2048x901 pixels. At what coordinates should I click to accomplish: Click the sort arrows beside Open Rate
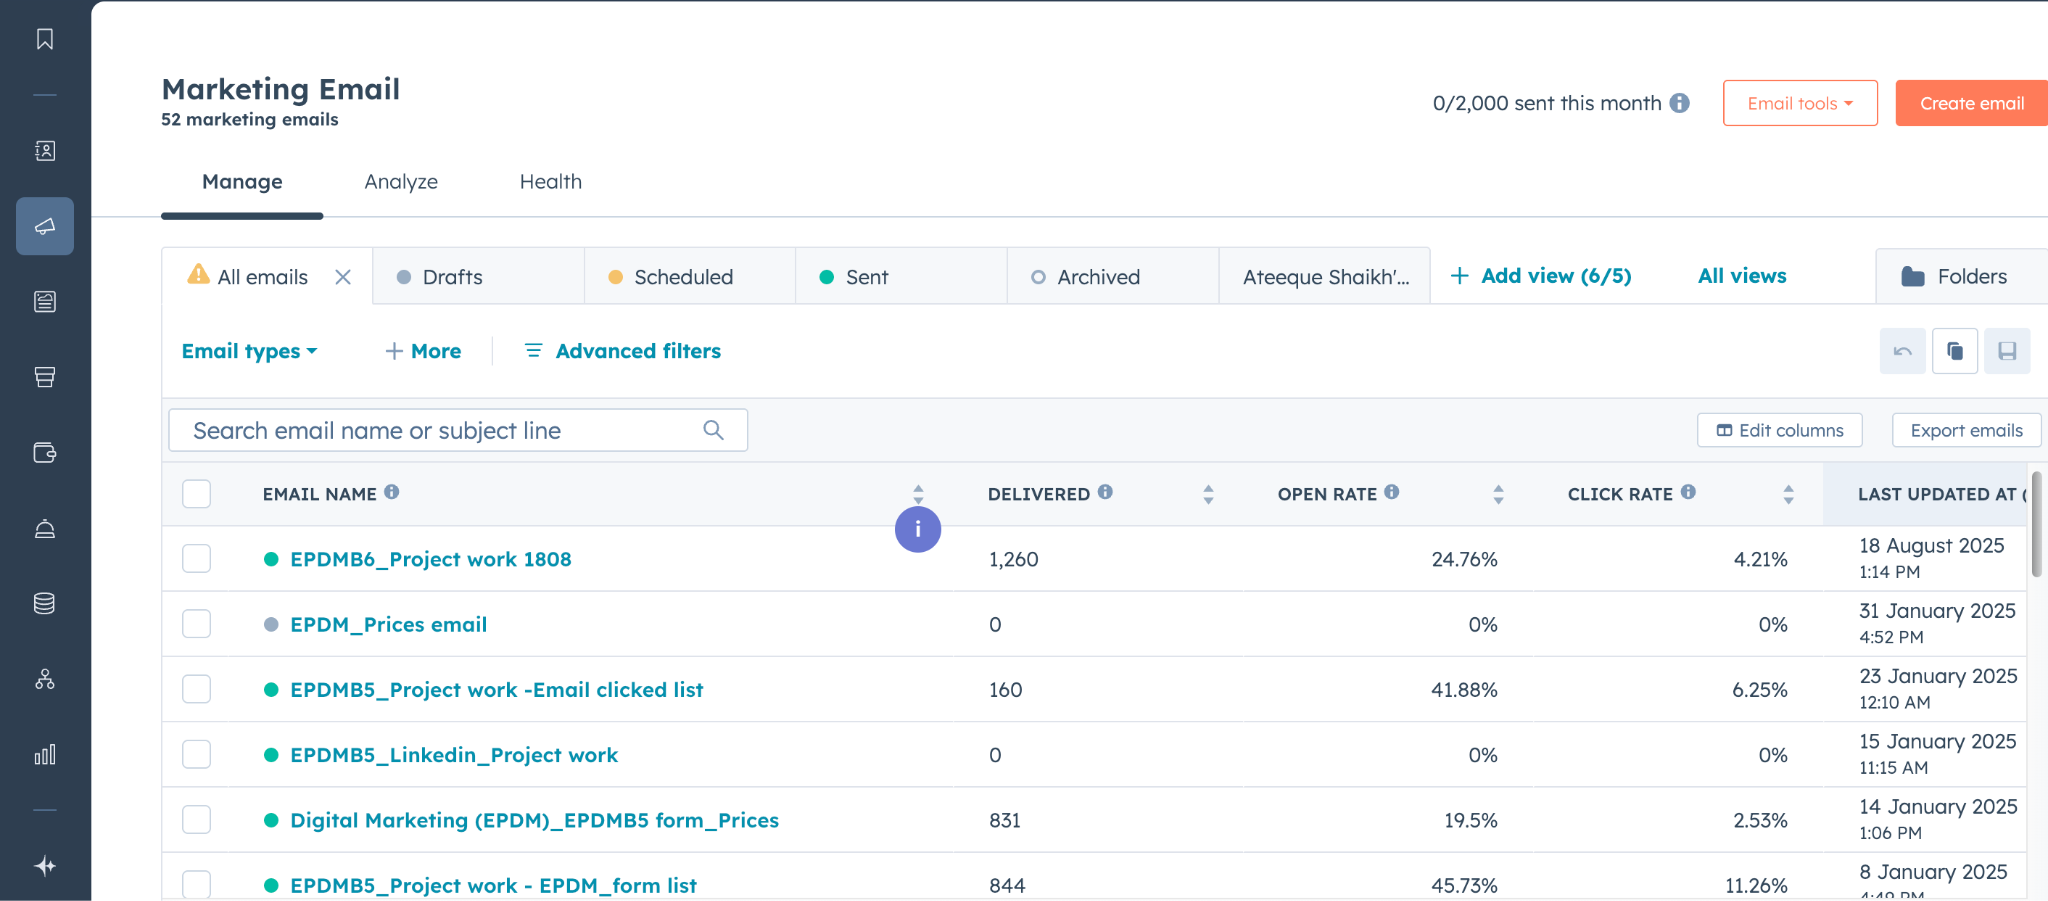[1497, 493]
